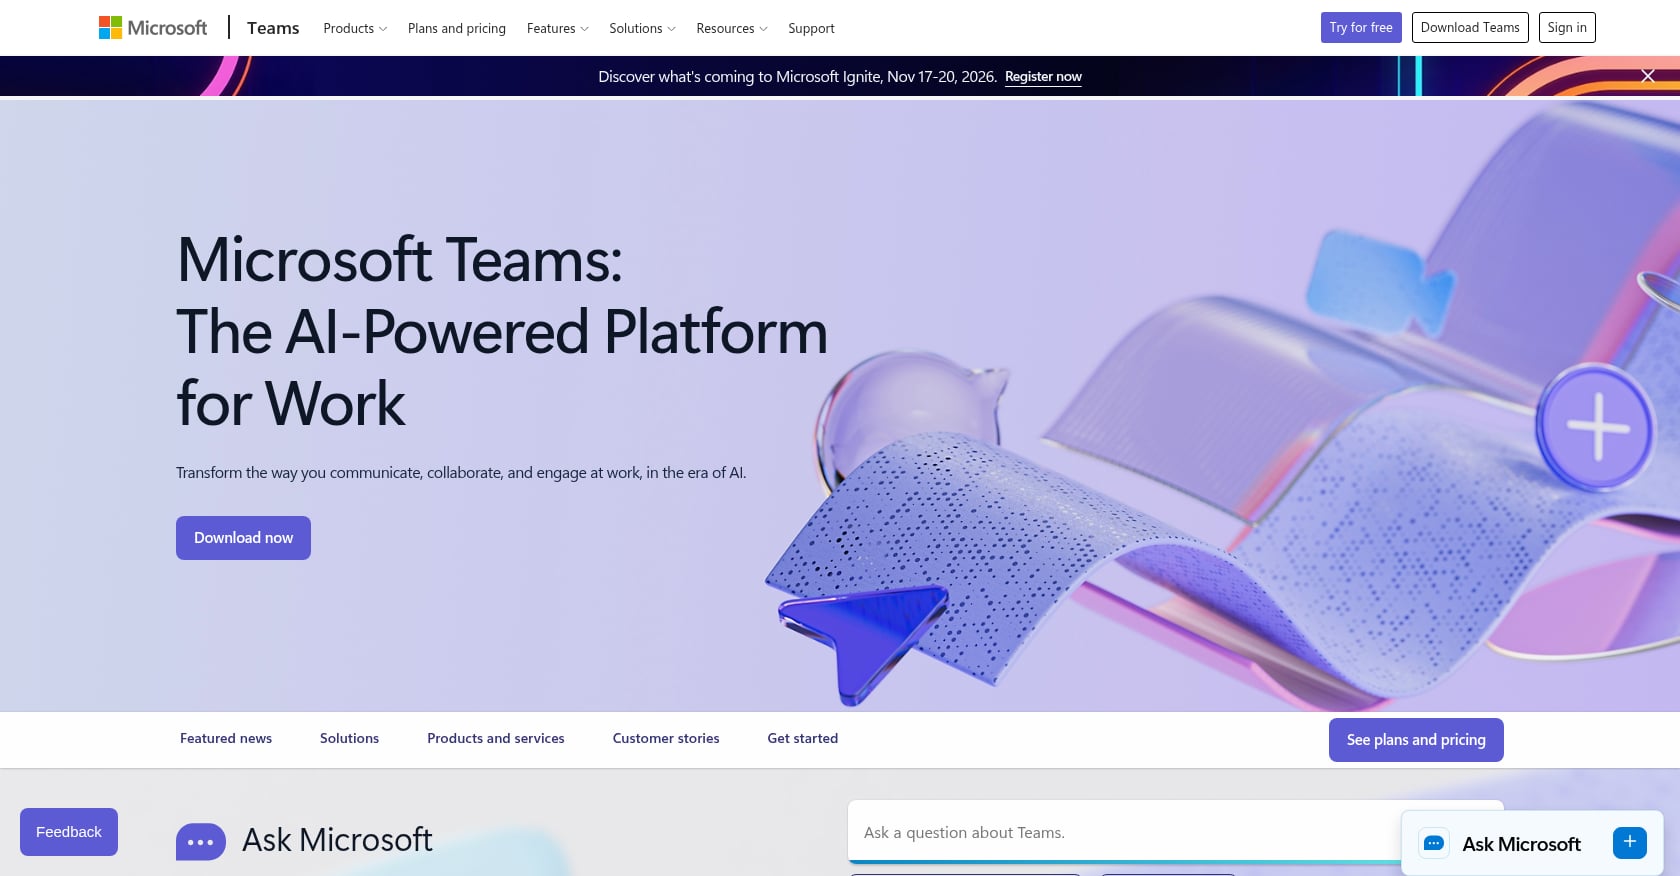
Task: Click the Try for free button
Action: 1361,28
